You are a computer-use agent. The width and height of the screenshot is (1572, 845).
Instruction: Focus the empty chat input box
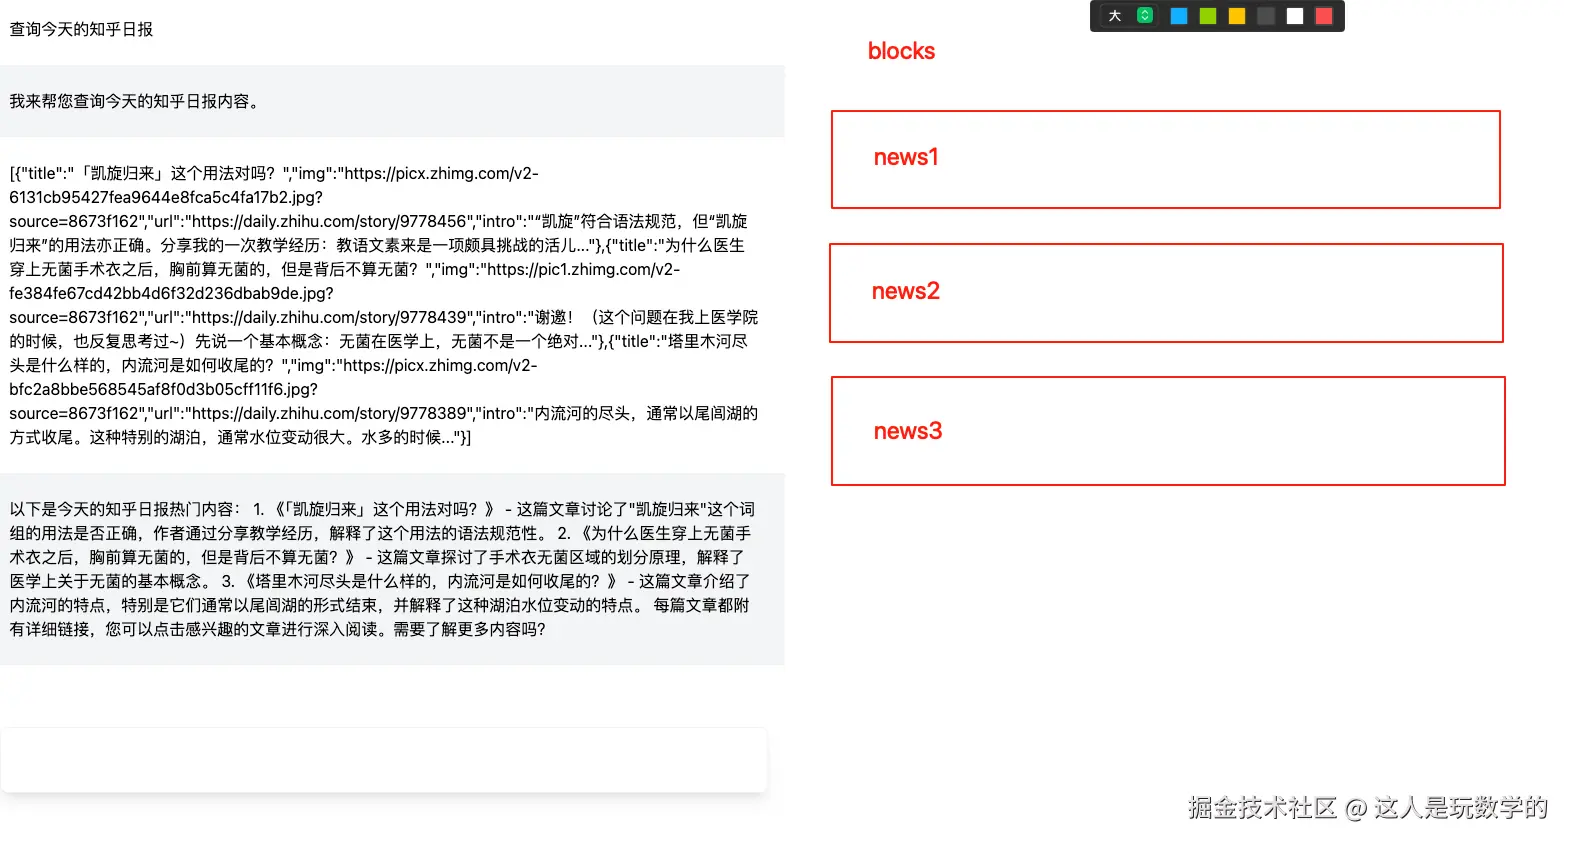[x=384, y=760]
